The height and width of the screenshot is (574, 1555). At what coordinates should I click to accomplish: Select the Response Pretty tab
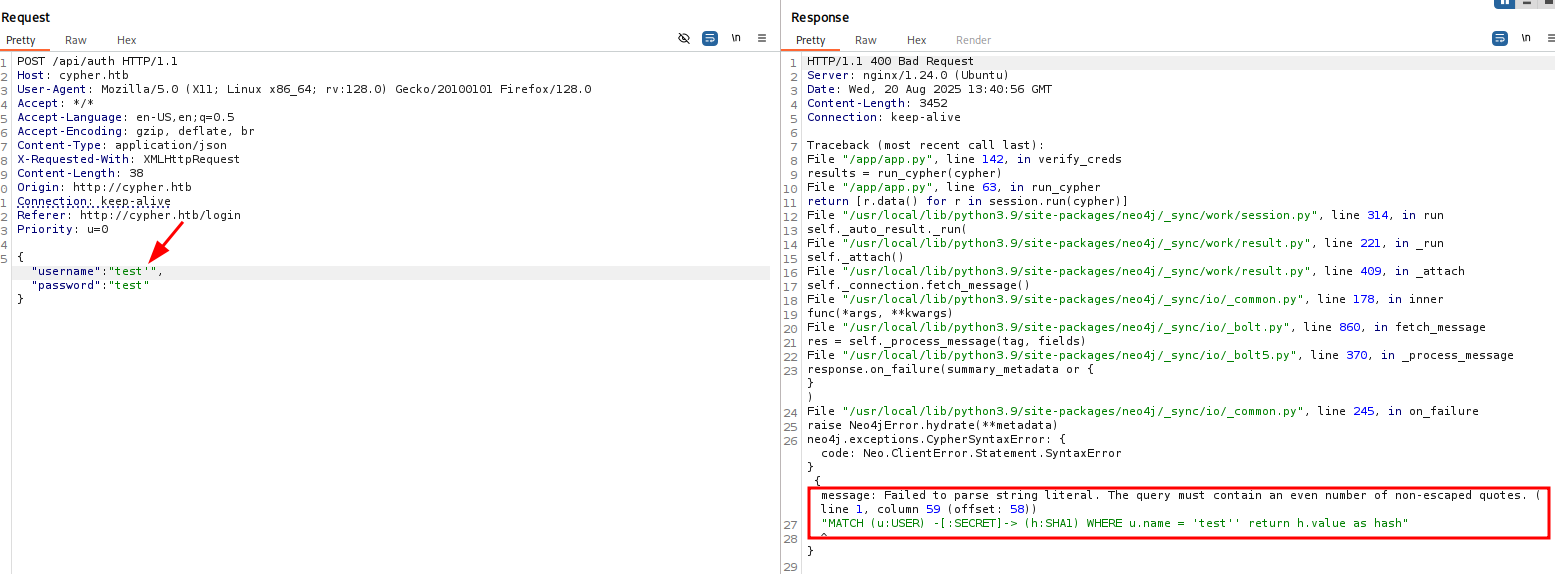811,40
